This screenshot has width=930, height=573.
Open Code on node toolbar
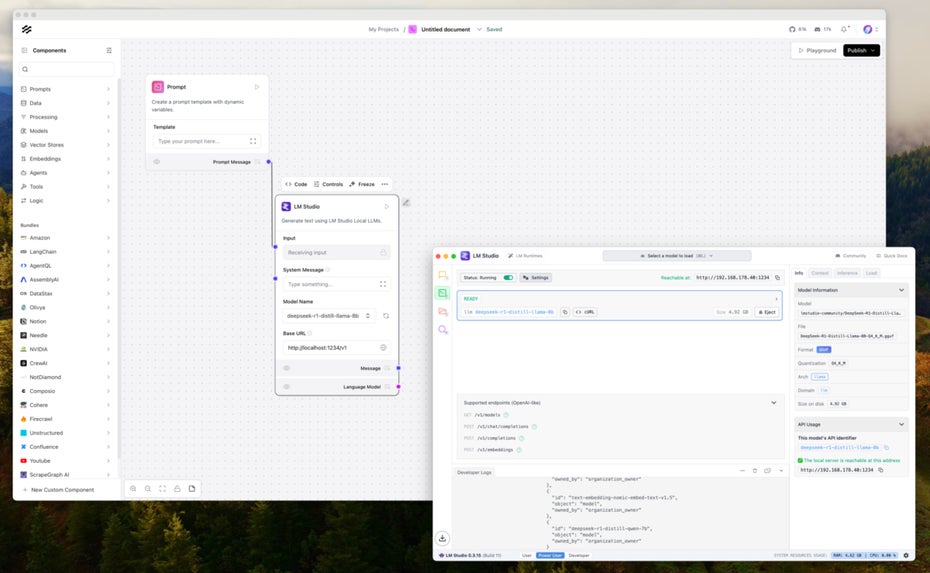coord(297,184)
